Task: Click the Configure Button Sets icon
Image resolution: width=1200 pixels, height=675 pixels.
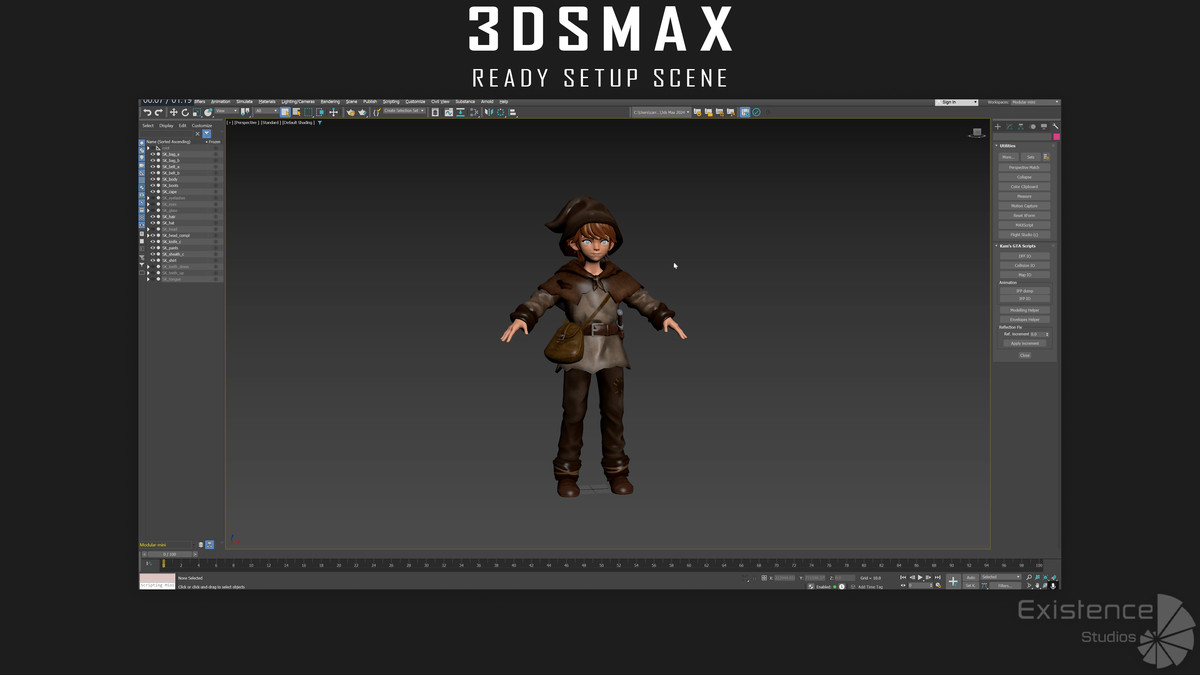Action: click(x=1046, y=157)
